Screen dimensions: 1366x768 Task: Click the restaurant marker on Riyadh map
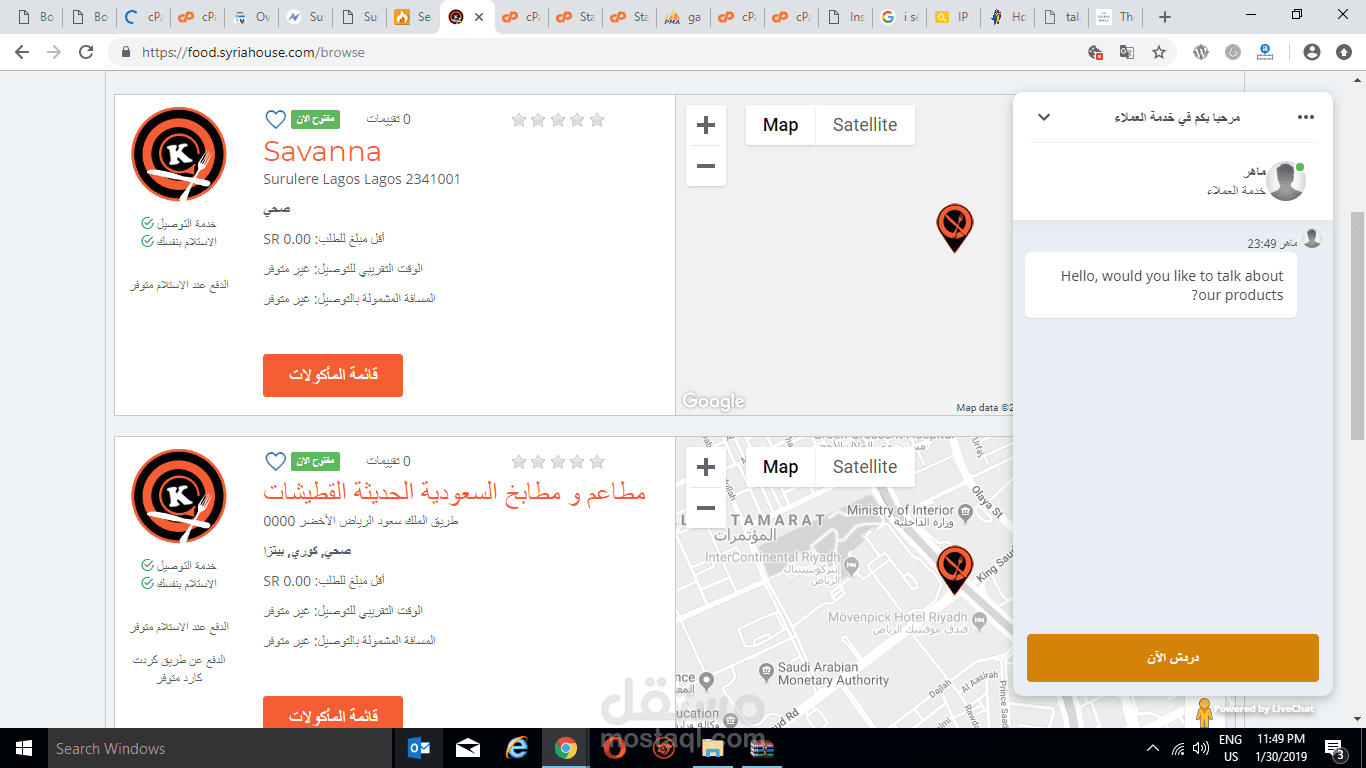pyautogui.click(x=955, y=569)
